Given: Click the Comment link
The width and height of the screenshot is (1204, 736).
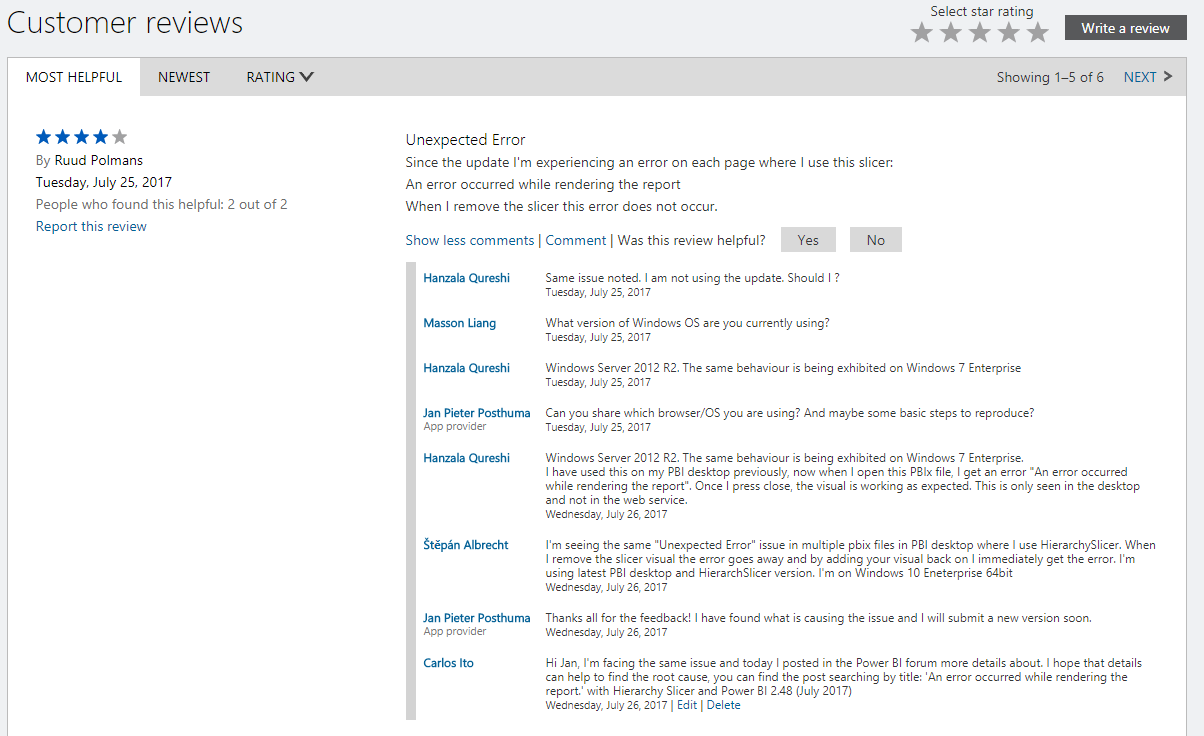Looking at the screenshot, I should 576,240.
